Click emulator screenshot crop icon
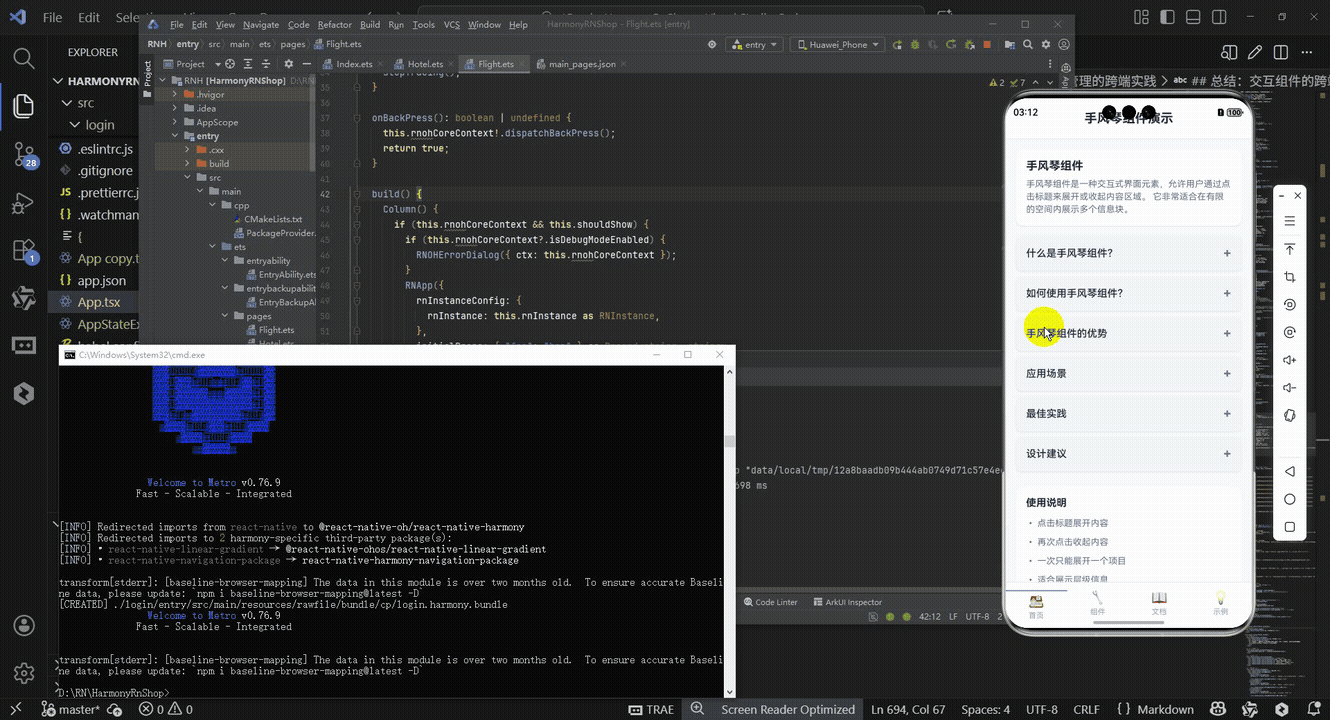 1290,277
